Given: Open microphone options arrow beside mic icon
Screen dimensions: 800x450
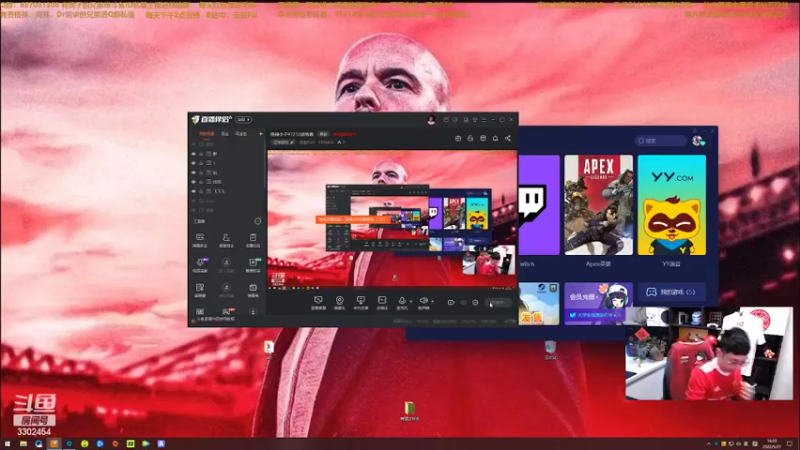Looking at the screenshot, I should (411, 302).
